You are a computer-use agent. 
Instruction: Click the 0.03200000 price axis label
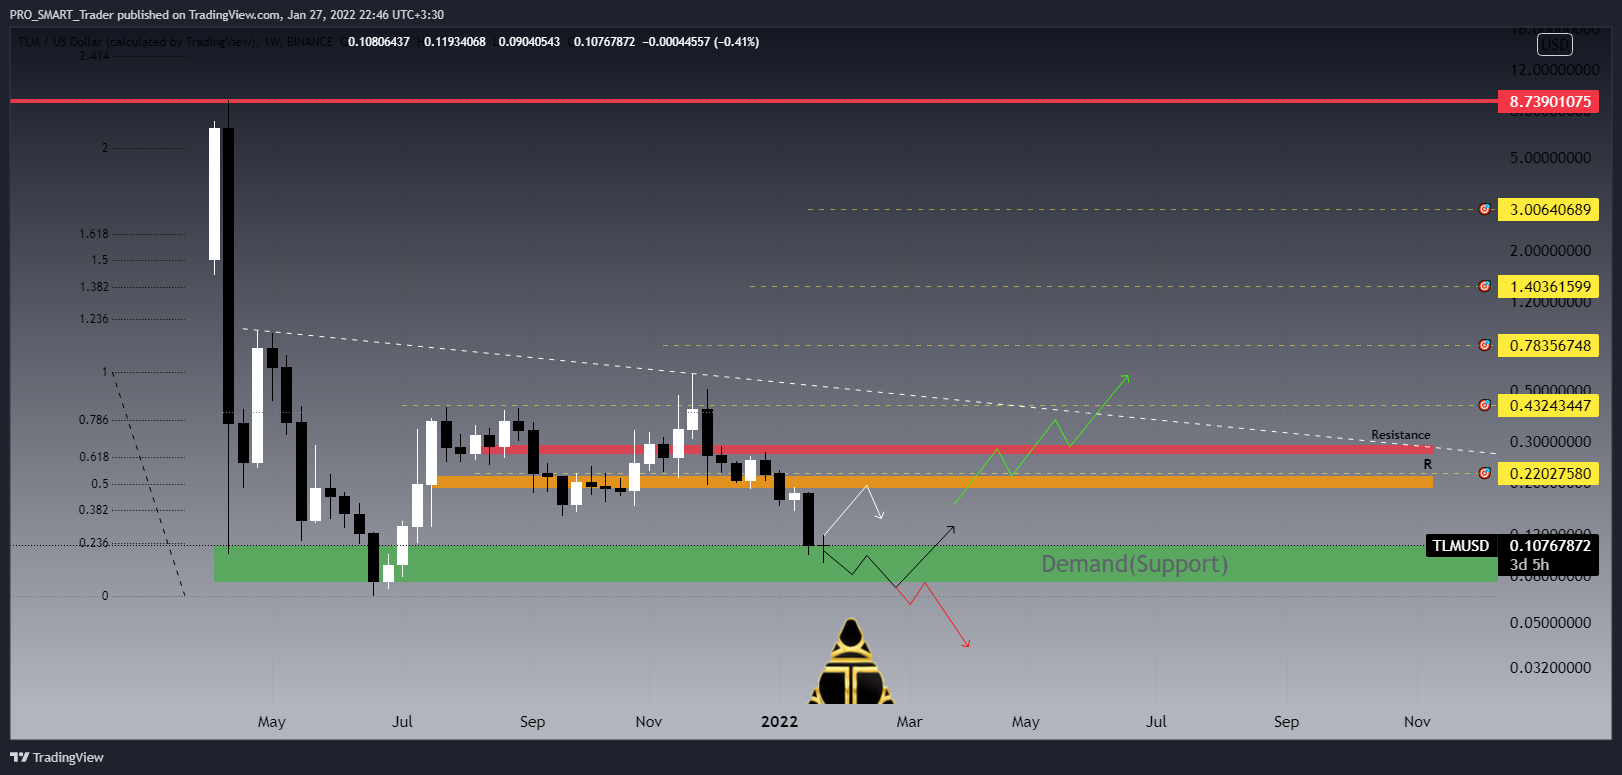[1550, 668]
